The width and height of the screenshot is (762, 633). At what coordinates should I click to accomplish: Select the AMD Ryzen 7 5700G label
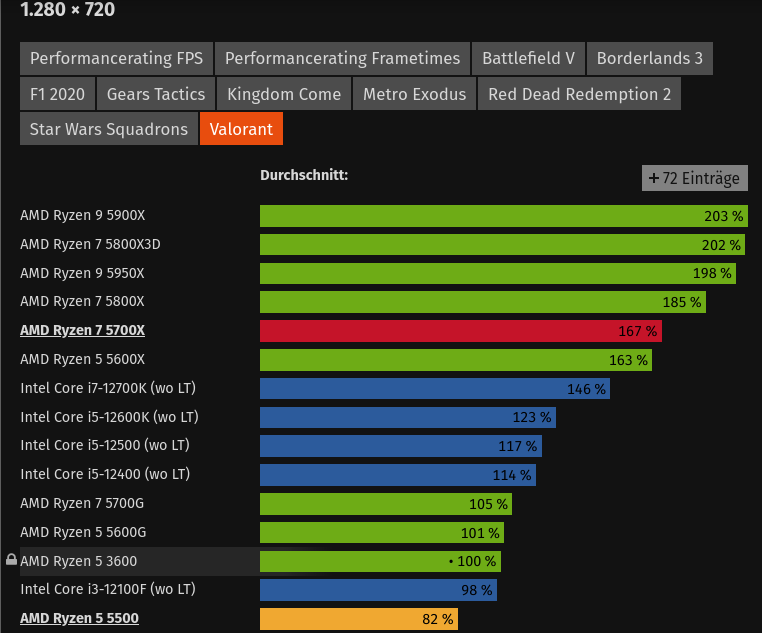click(82, 503)
